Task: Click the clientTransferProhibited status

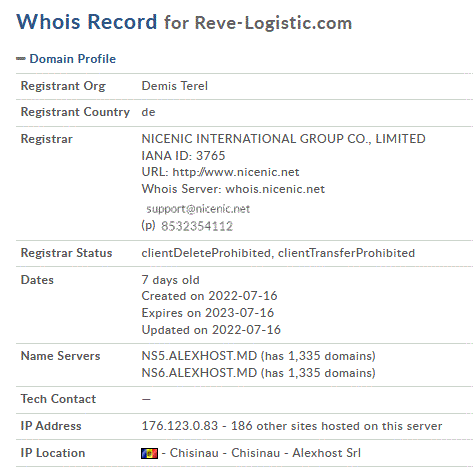Action: [x=346, y=253]
